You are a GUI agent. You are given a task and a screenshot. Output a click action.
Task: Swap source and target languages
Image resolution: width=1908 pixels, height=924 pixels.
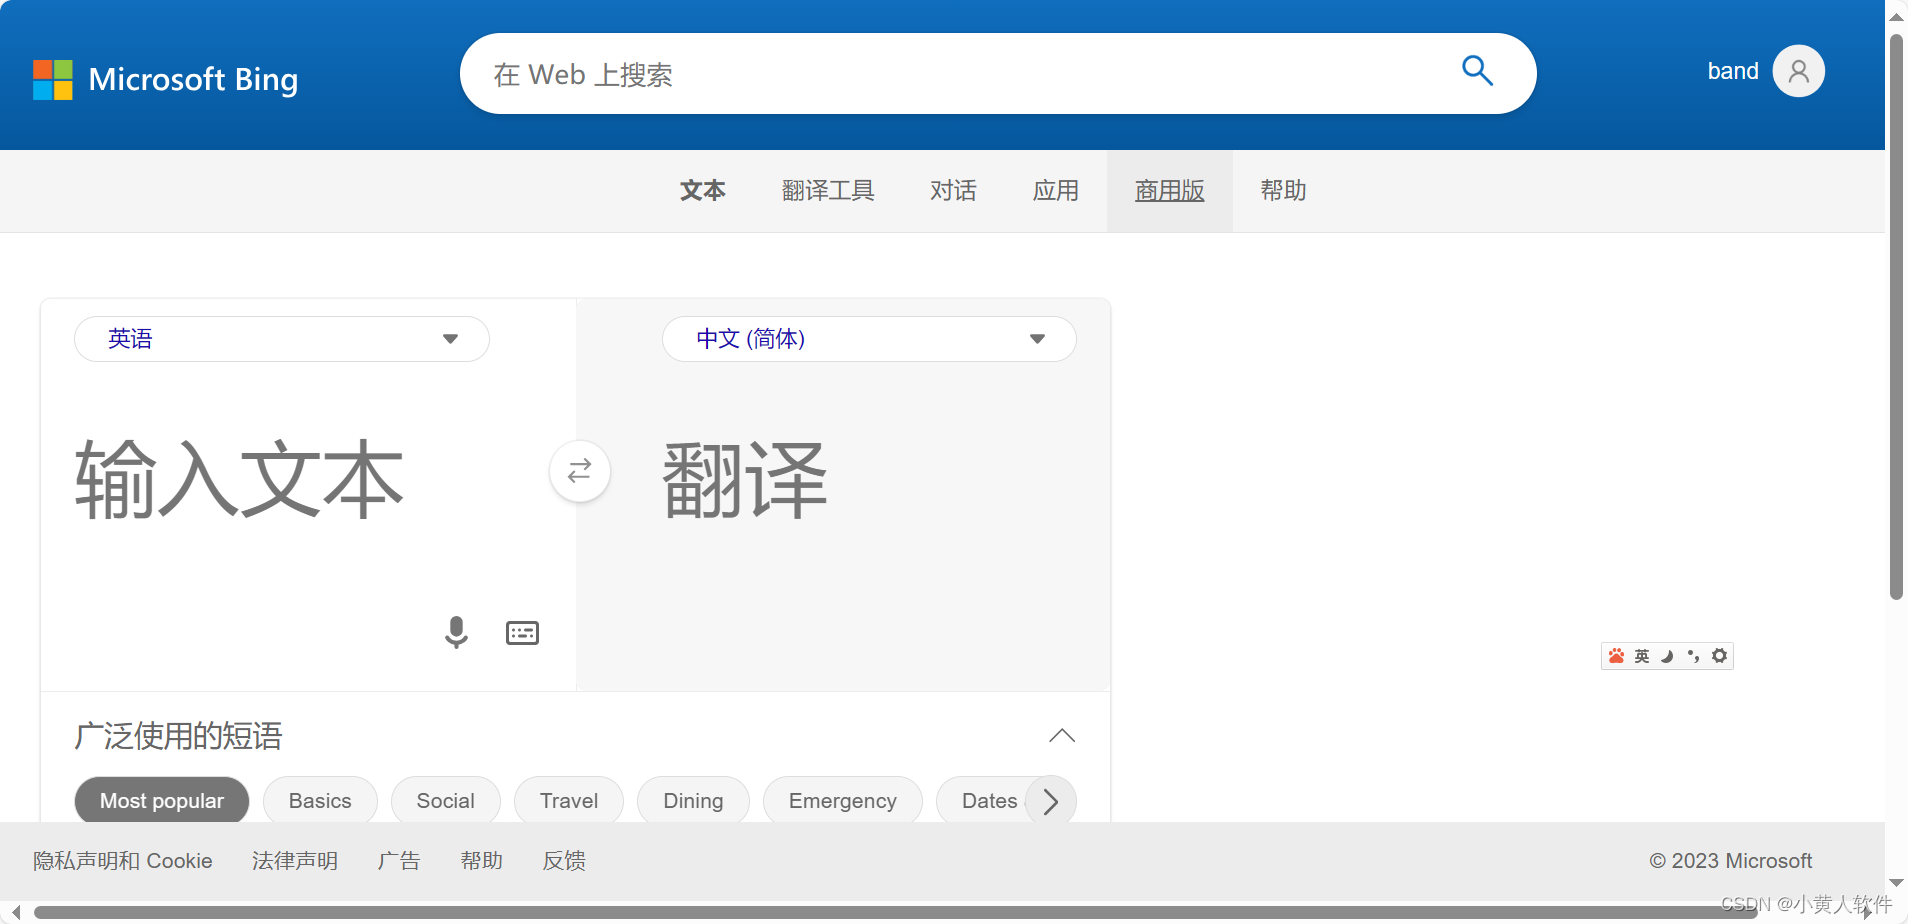click(x=580, y=471)
